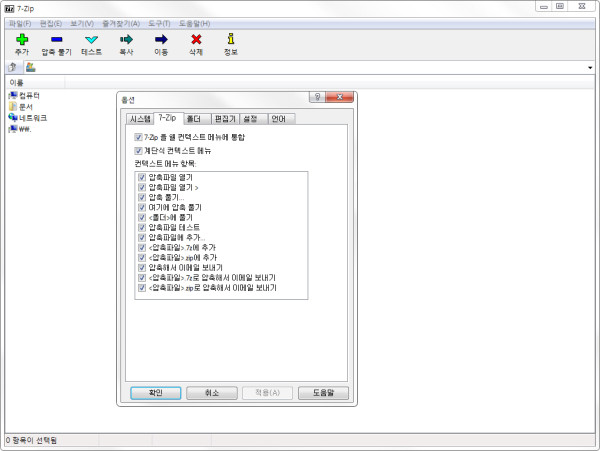
Task: Click the Test (테스트) toolbar icon
Action: point(91,39)
